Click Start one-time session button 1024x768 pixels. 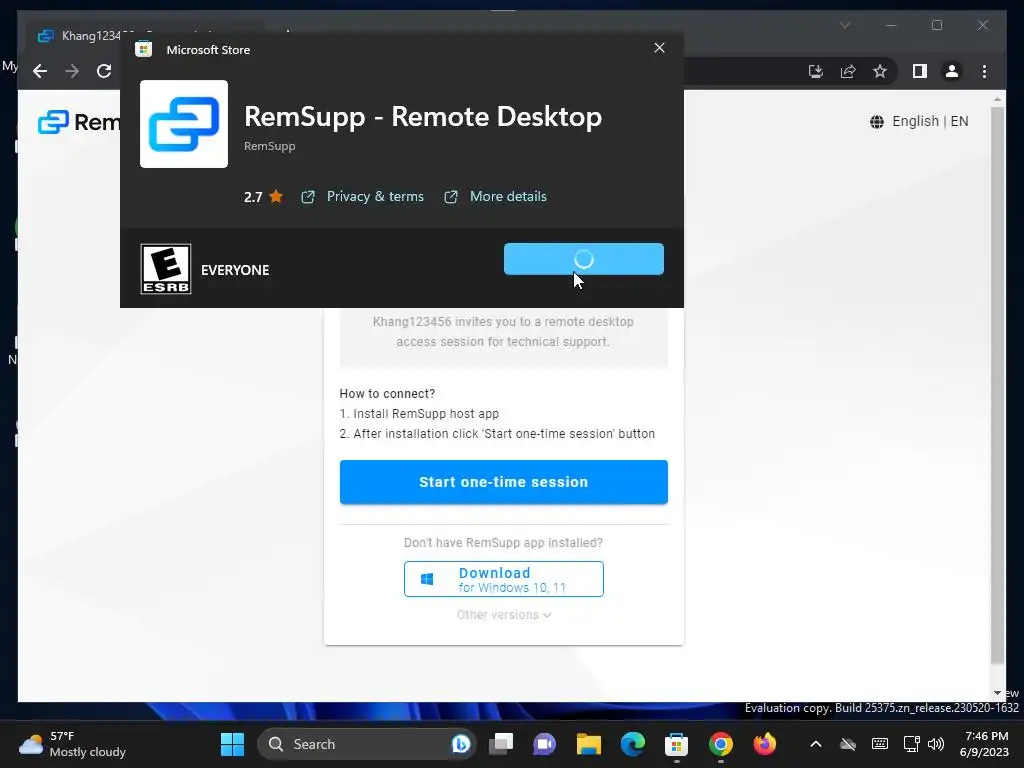504,482
